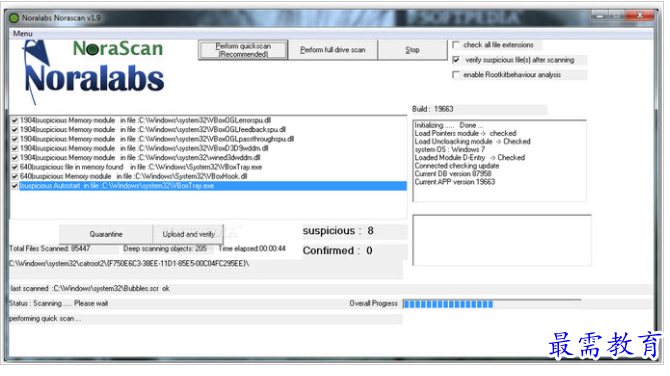Click the performing quick scan status line
The width and height of the screenshot is (670, 376).
(45, 319)
